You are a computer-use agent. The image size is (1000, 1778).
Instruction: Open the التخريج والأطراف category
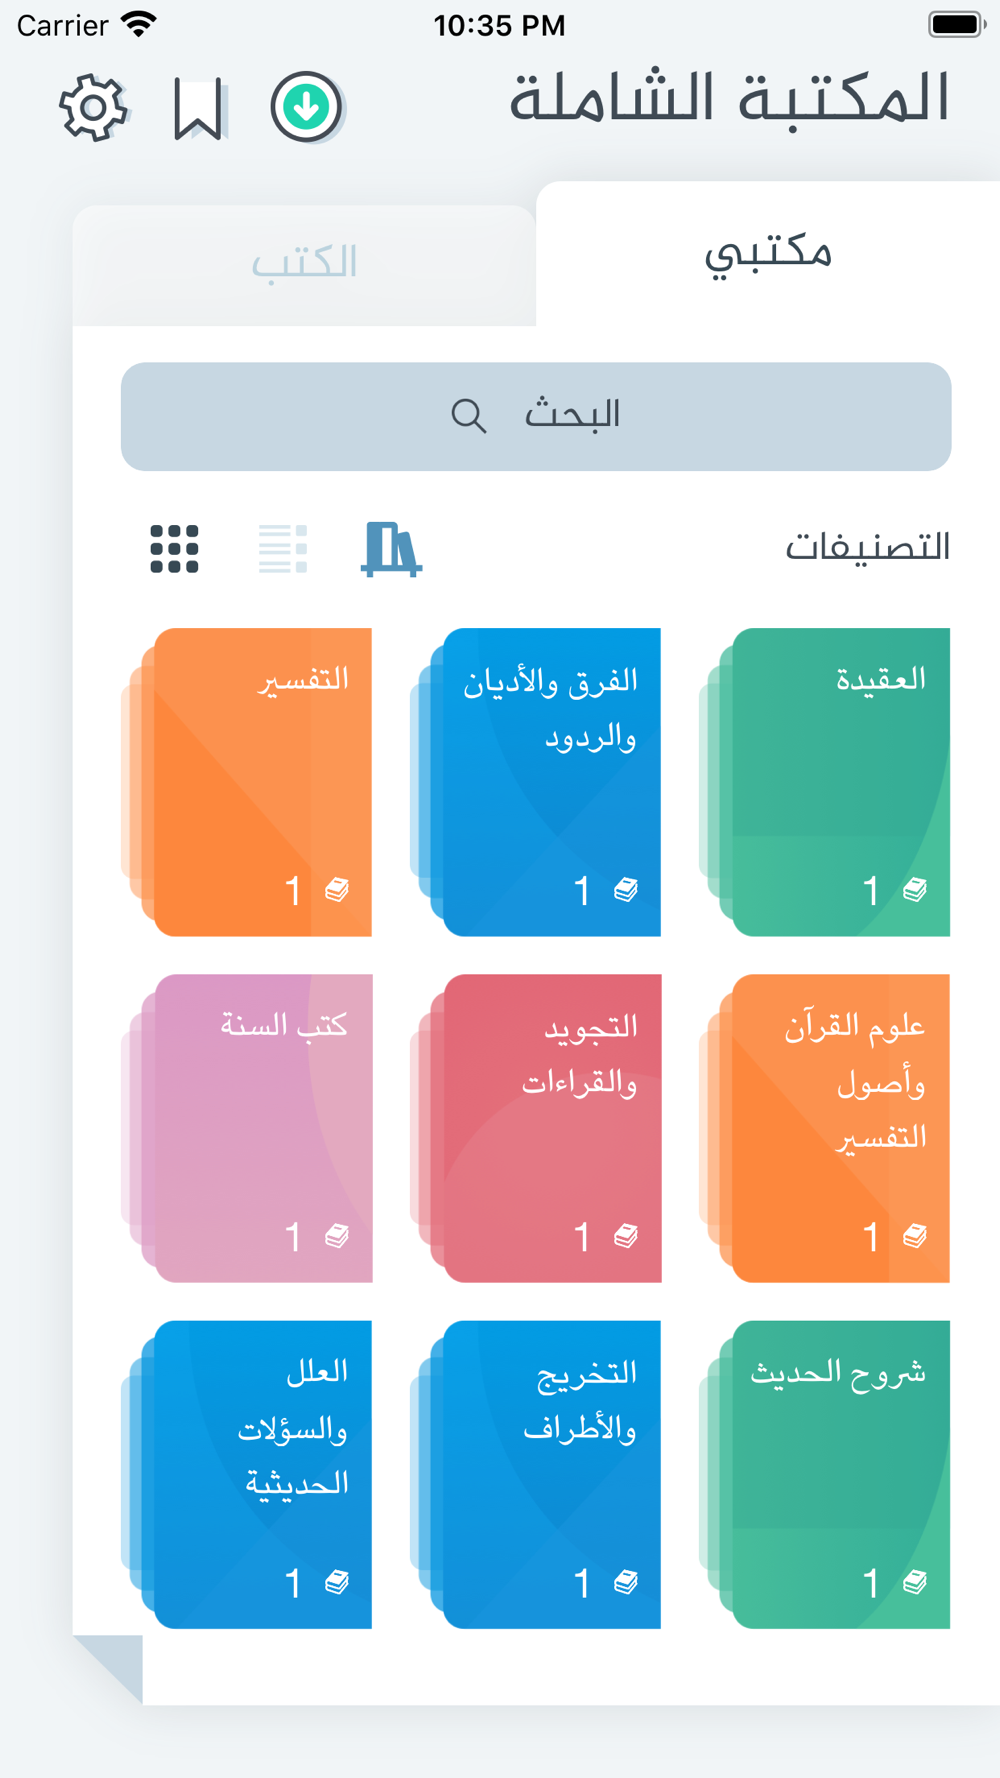click(536, 1474)
